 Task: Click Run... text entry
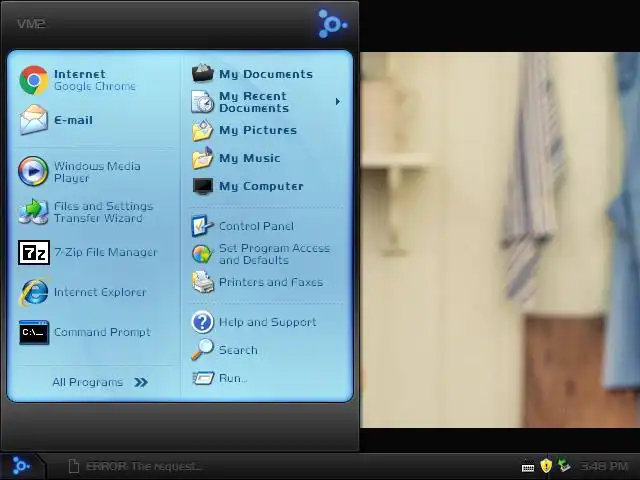[233, 378]
